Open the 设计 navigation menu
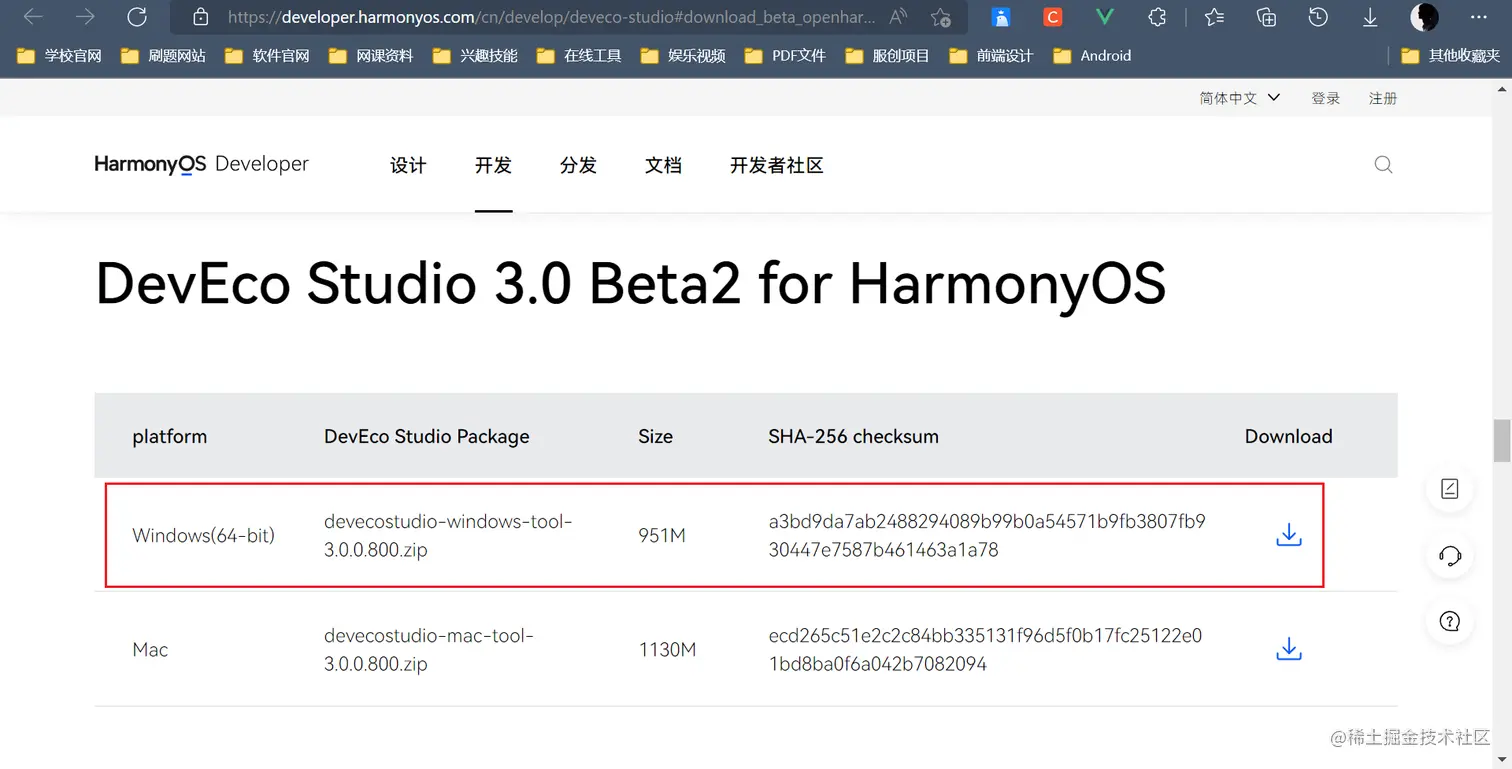 tap(408, 166)
